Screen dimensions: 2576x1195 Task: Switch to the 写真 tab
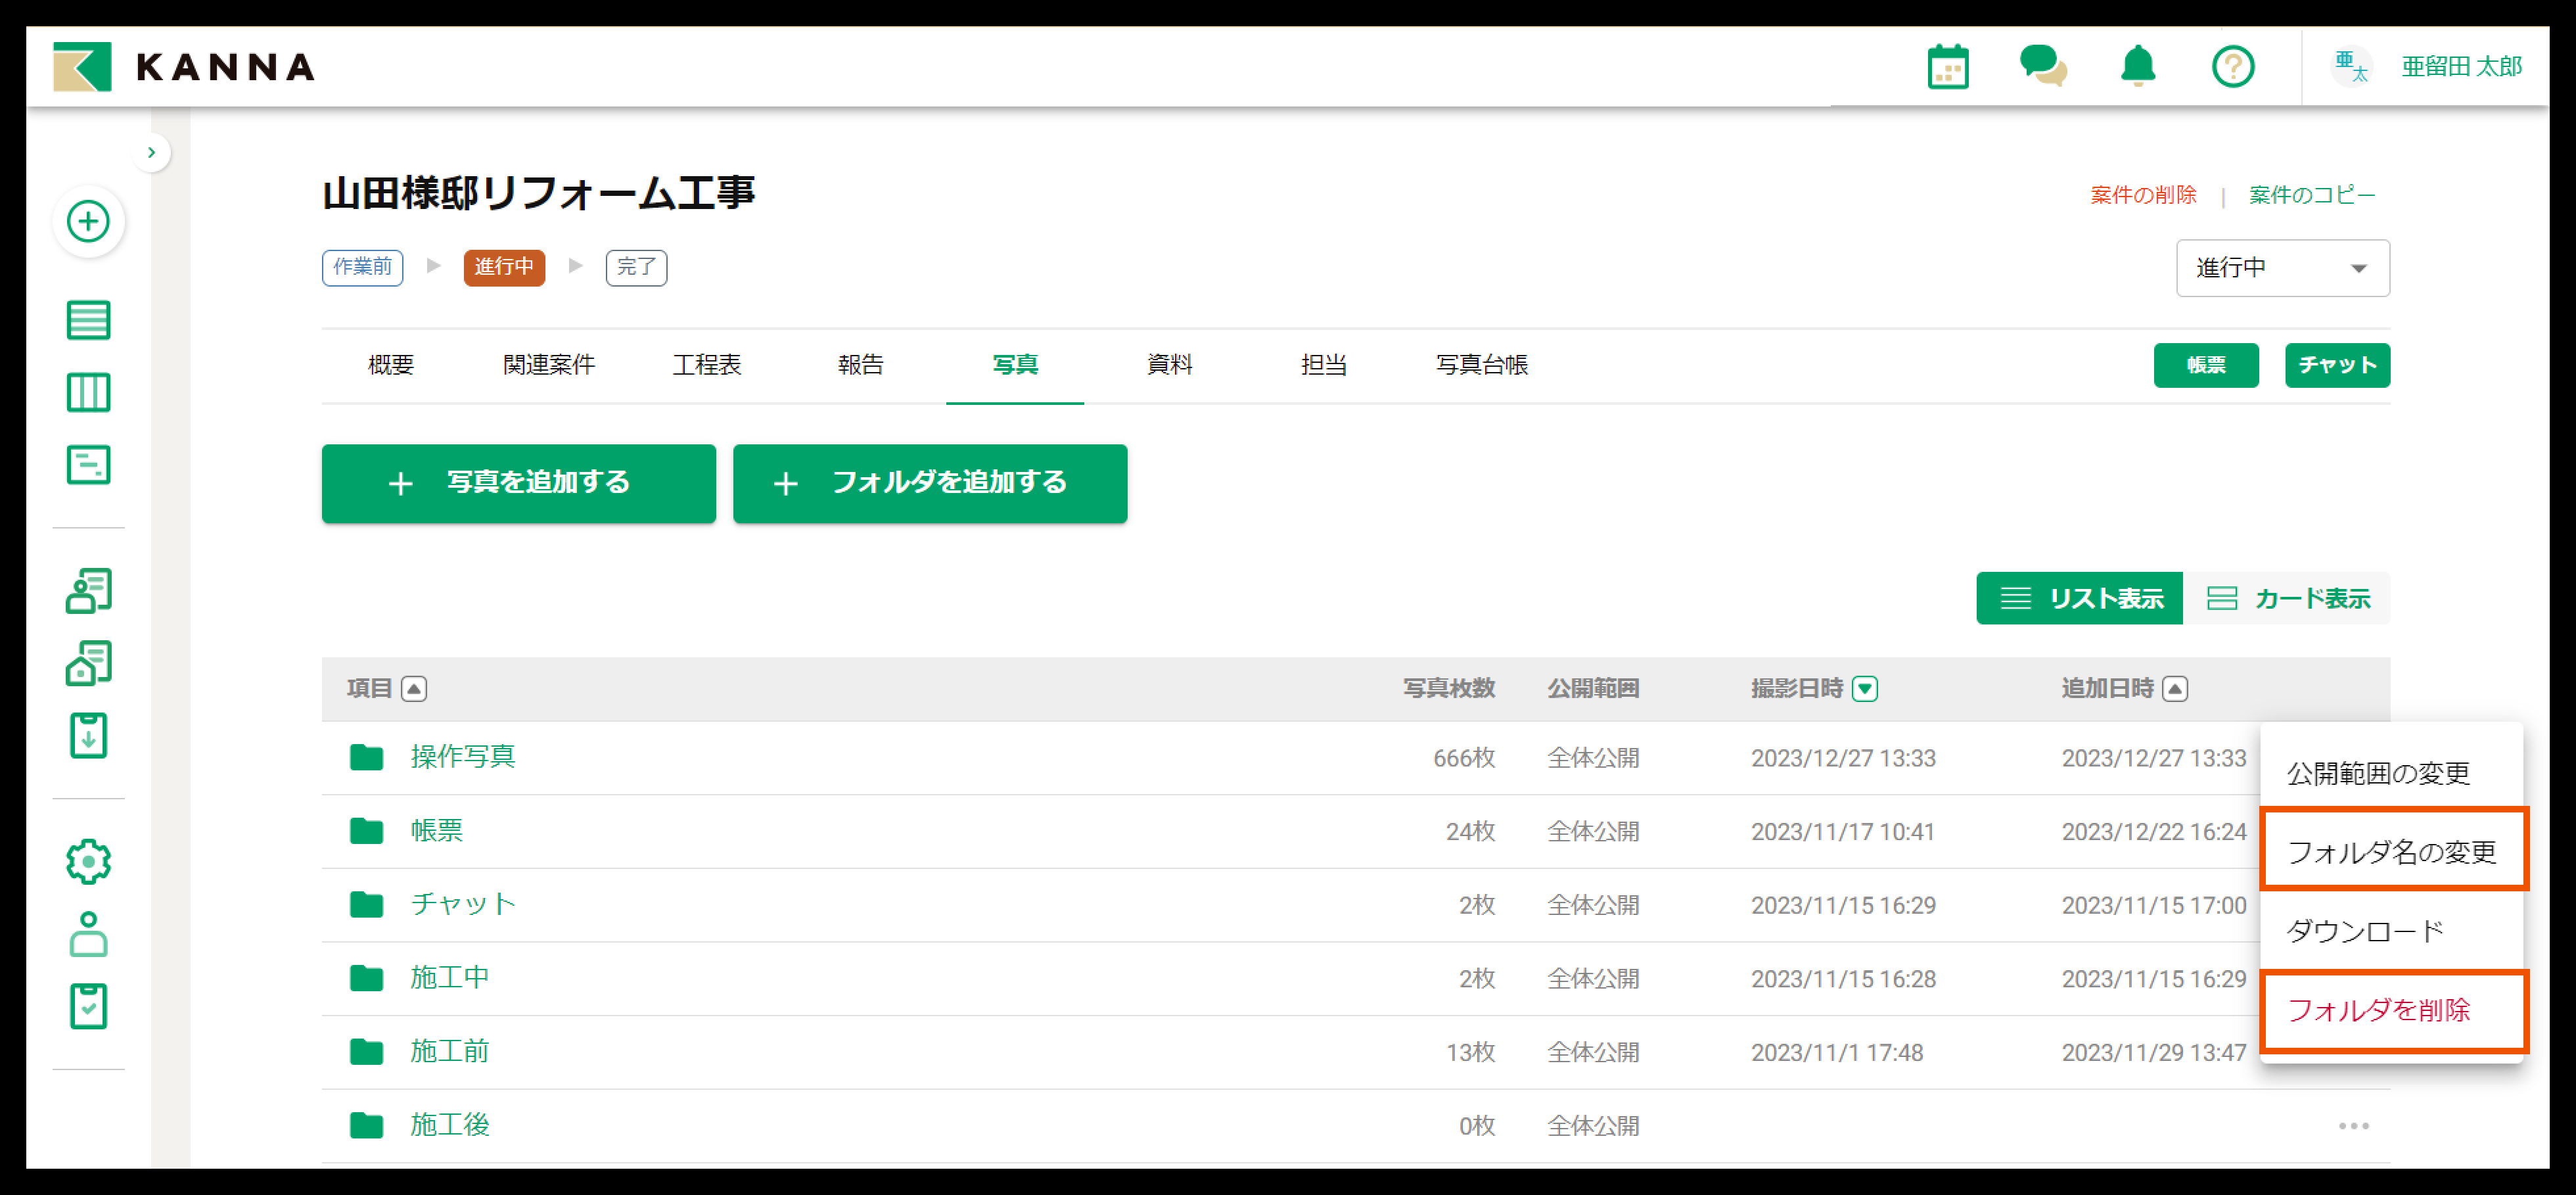[x=1015, y=365]
